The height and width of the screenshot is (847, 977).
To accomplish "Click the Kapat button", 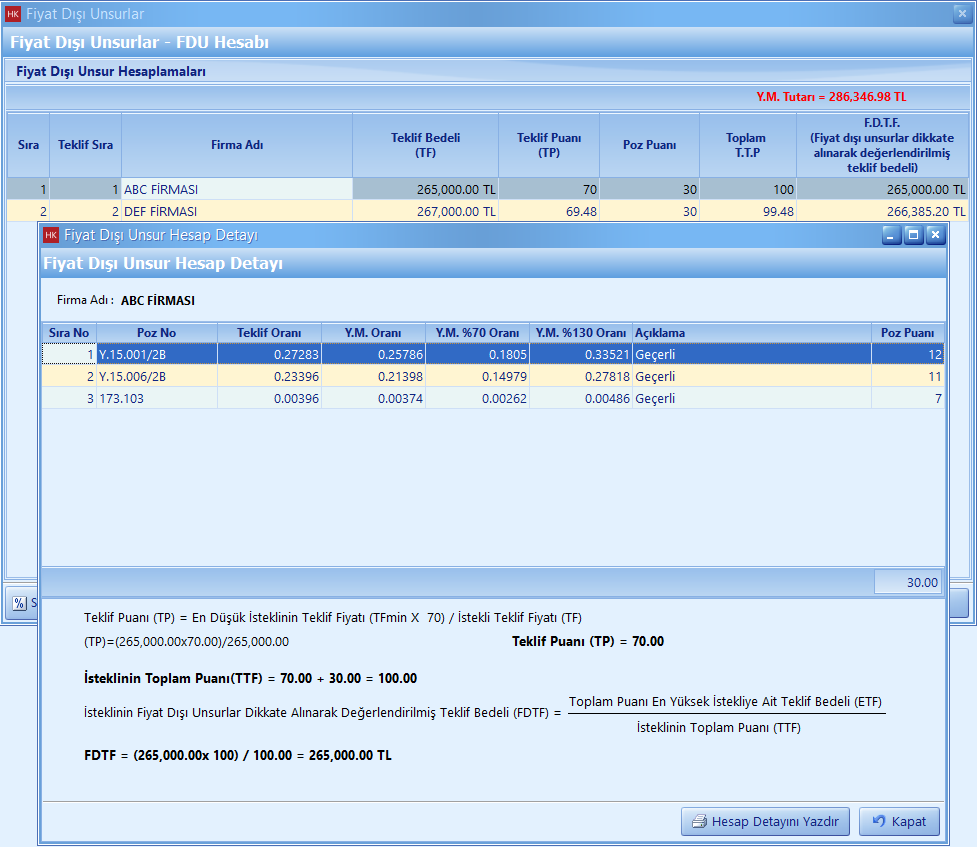I will pyautogui.click(x=899, y=821).
